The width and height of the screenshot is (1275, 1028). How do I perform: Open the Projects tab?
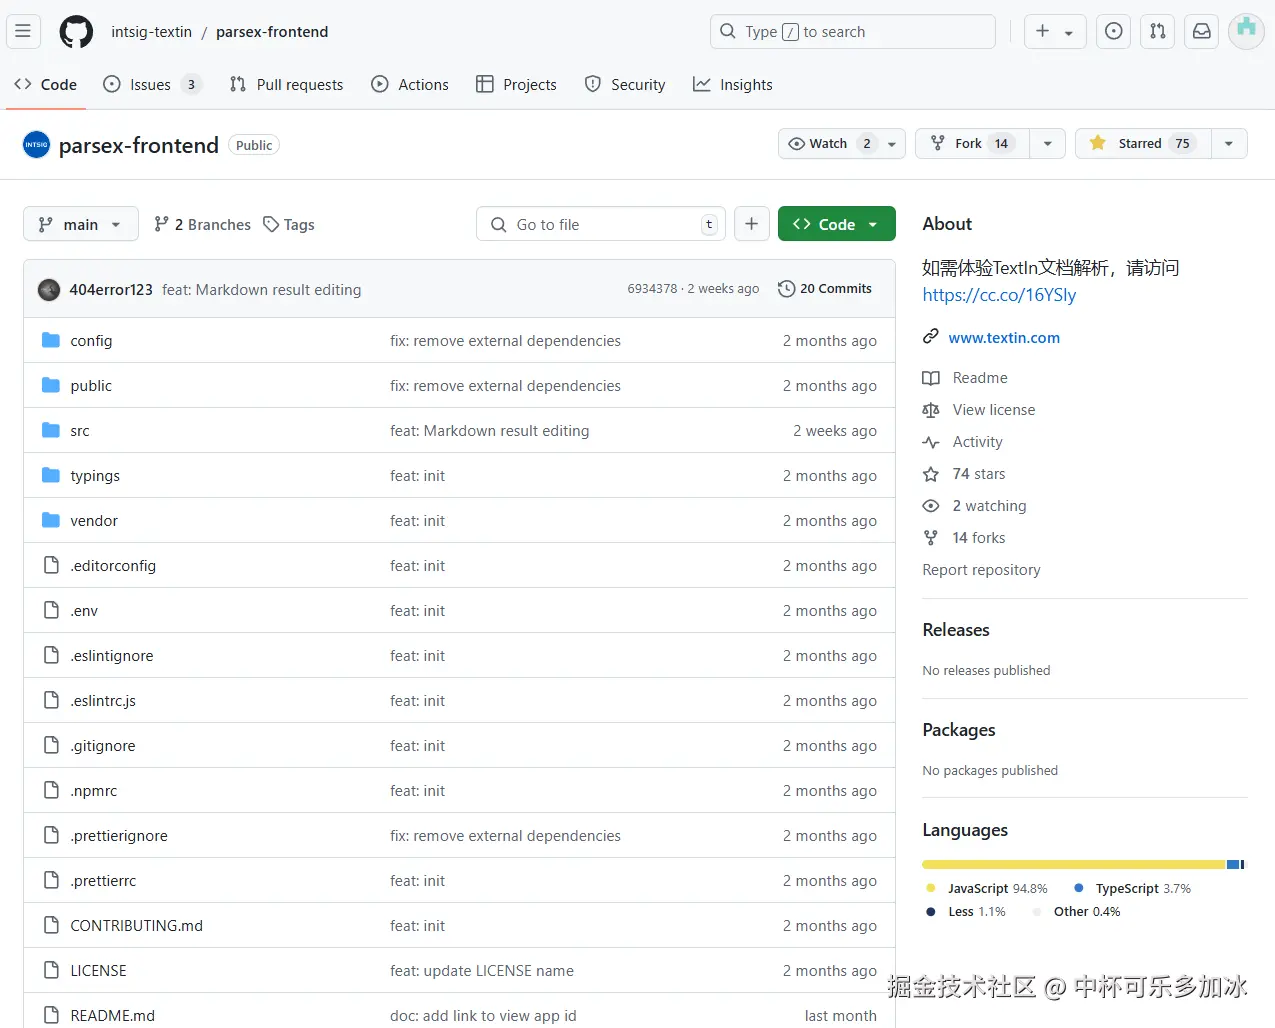pos(516,85)
